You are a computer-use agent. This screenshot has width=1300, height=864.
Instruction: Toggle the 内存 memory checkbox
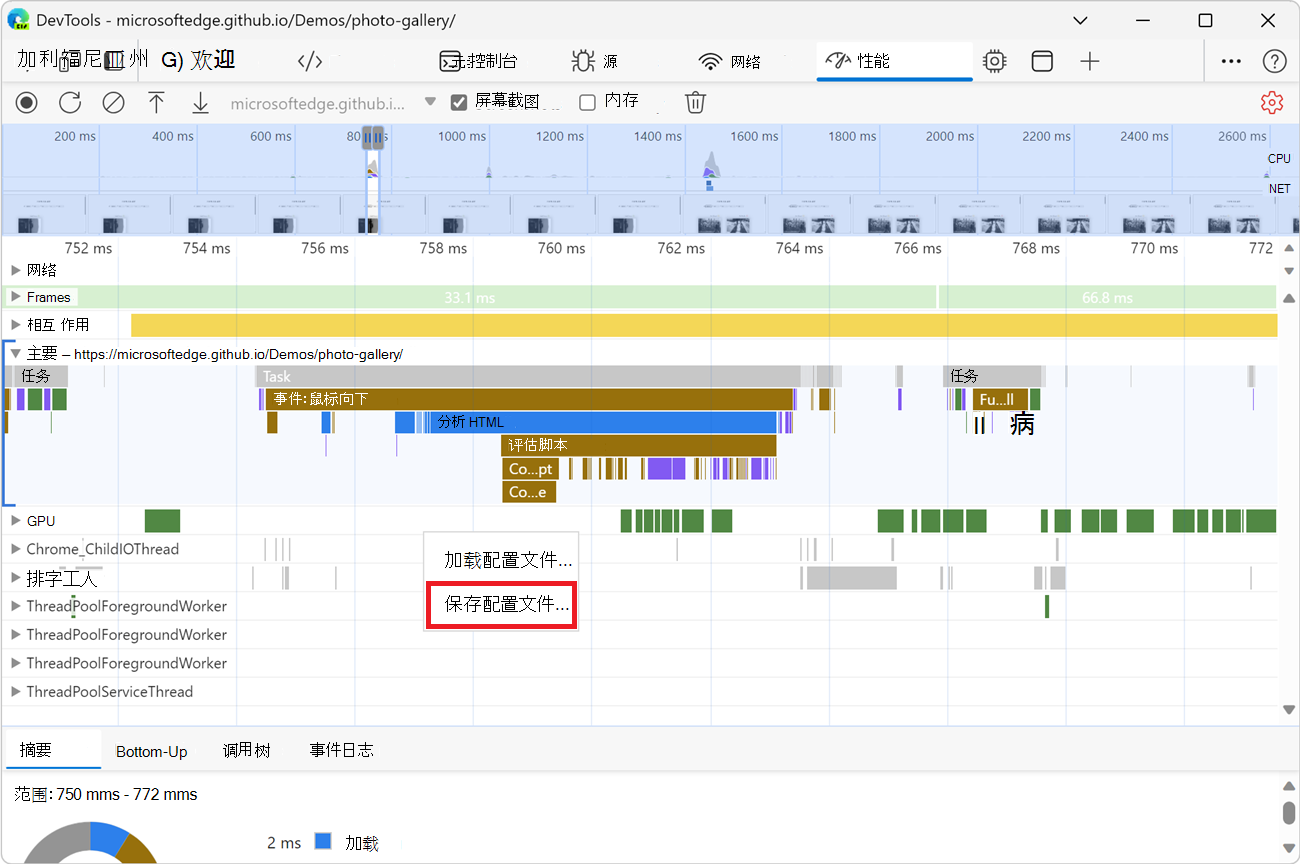(587, 102)
